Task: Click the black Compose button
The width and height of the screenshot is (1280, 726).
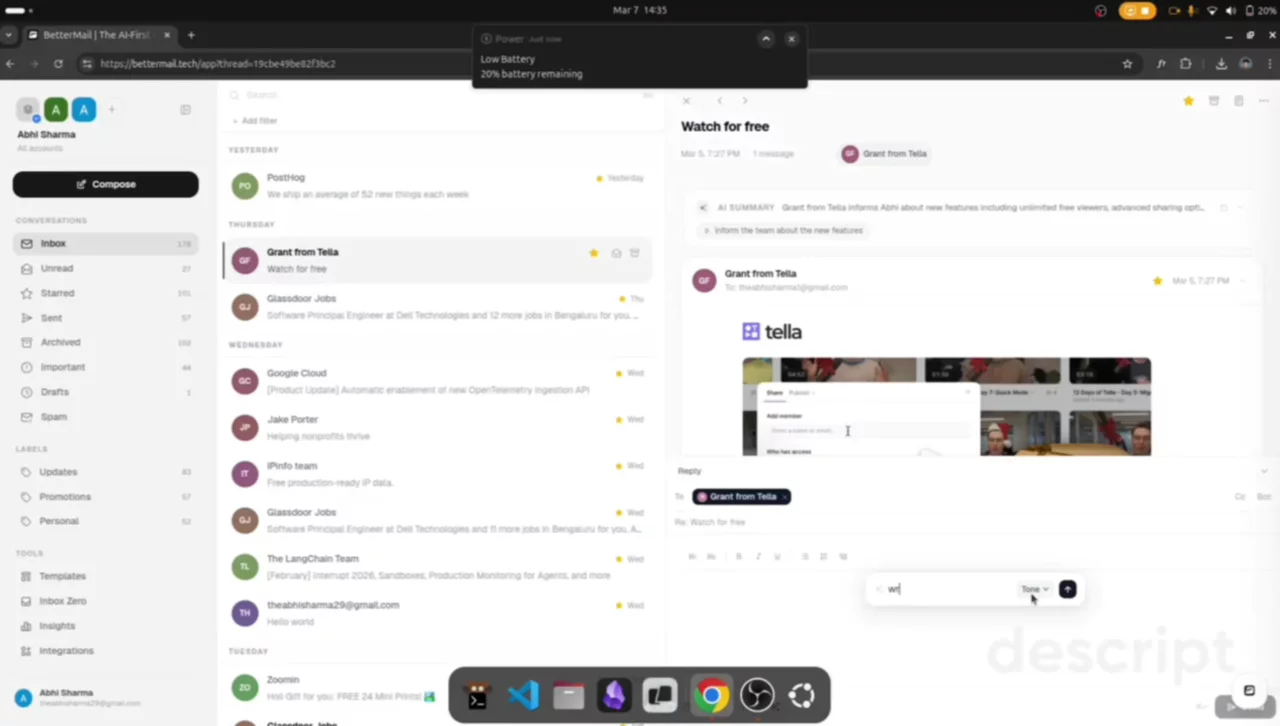Action: [105, 184]
